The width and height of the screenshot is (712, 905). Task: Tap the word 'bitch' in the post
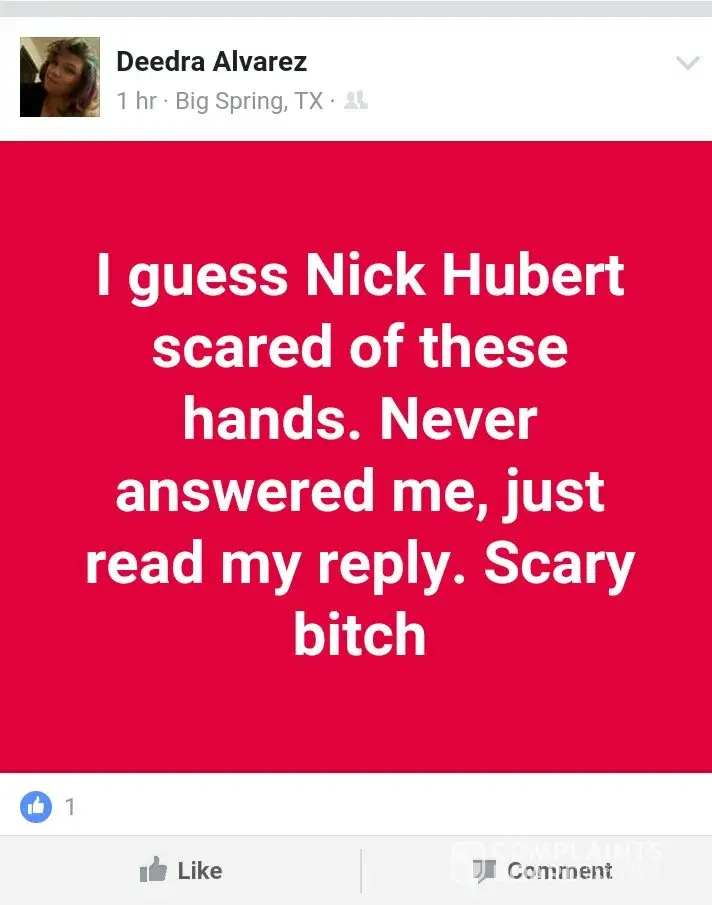pos(359,634)
